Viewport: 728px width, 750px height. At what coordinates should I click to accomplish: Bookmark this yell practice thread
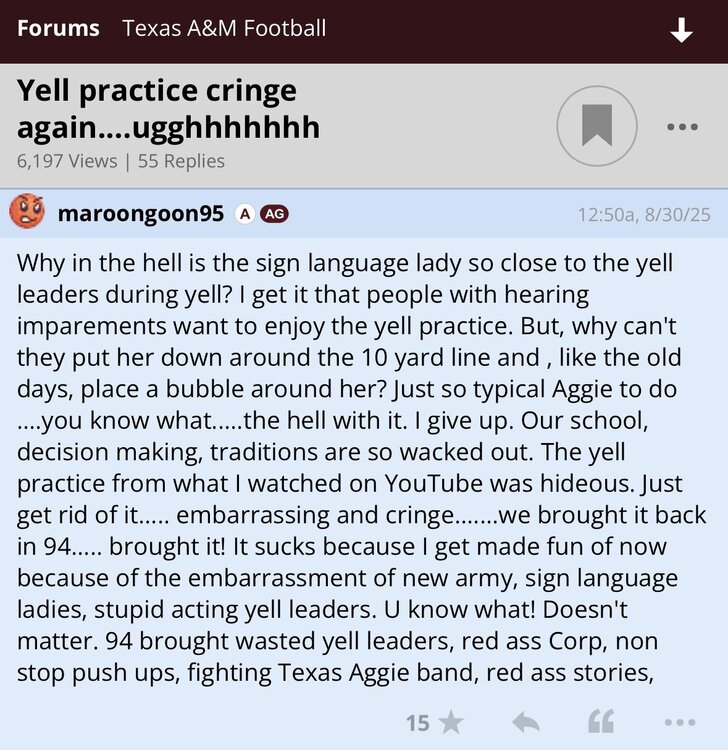coord(597,126)
